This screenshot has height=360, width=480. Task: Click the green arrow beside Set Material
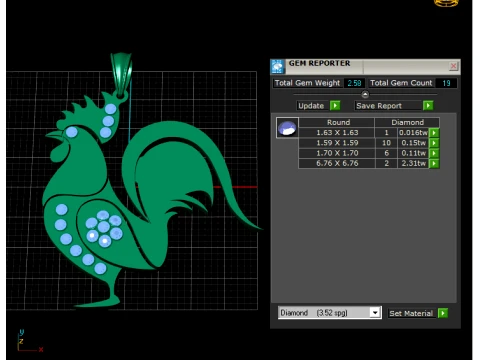click(x=443, y=313)
